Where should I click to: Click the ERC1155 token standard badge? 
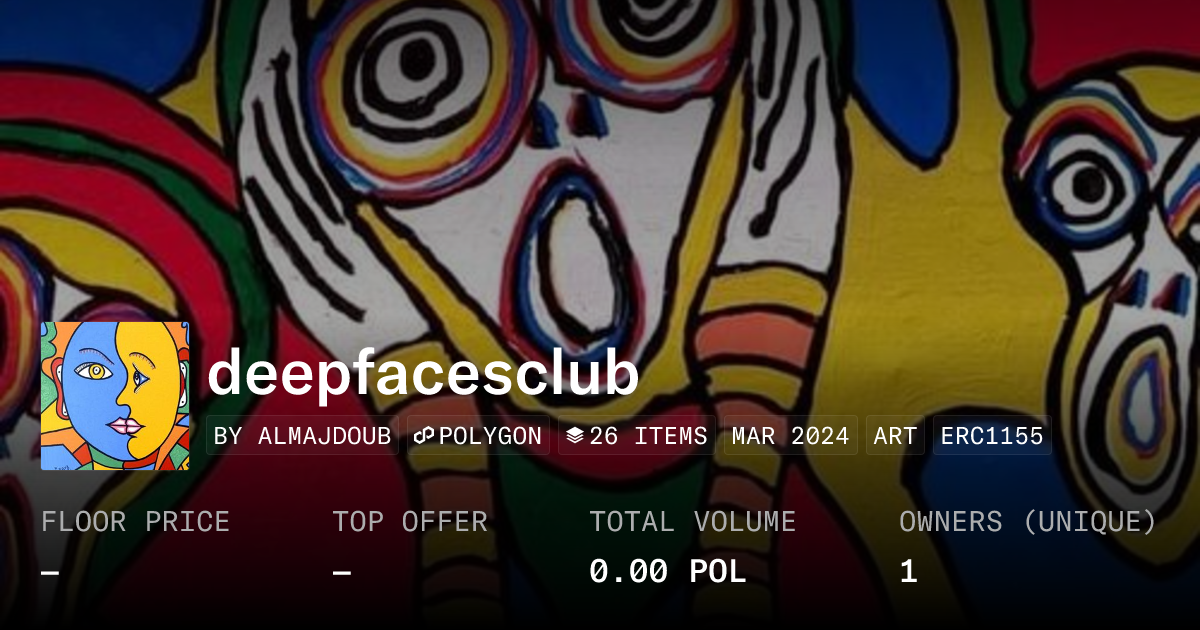coord(992,436)
